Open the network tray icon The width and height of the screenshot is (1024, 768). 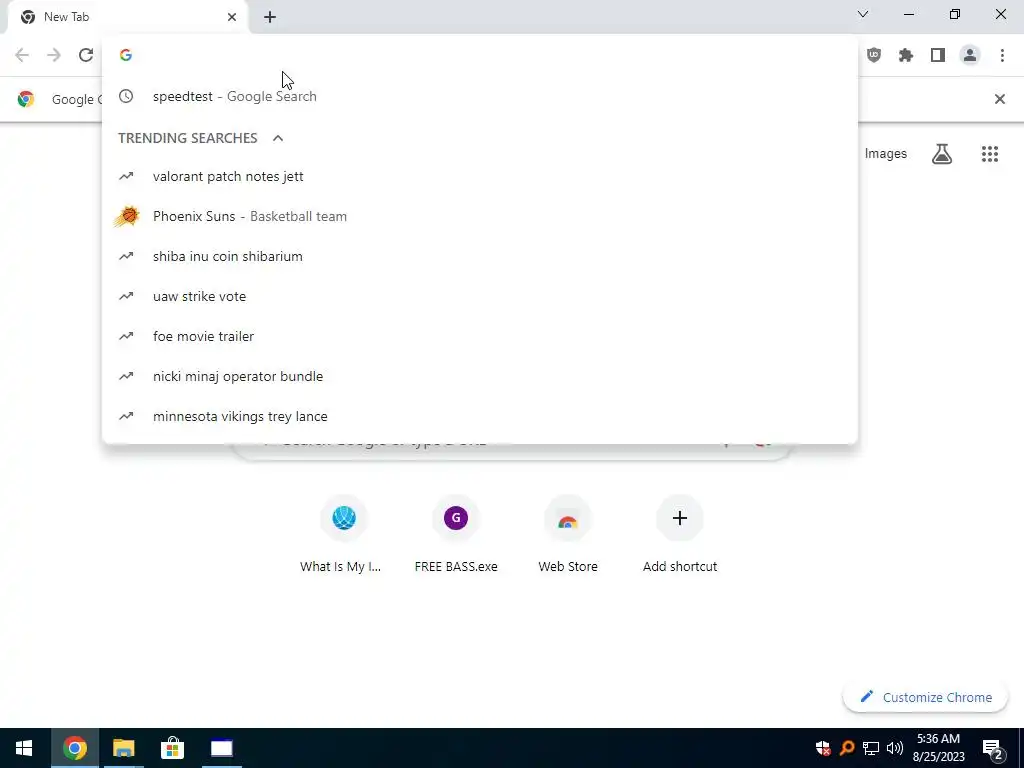tap(871, 748)
